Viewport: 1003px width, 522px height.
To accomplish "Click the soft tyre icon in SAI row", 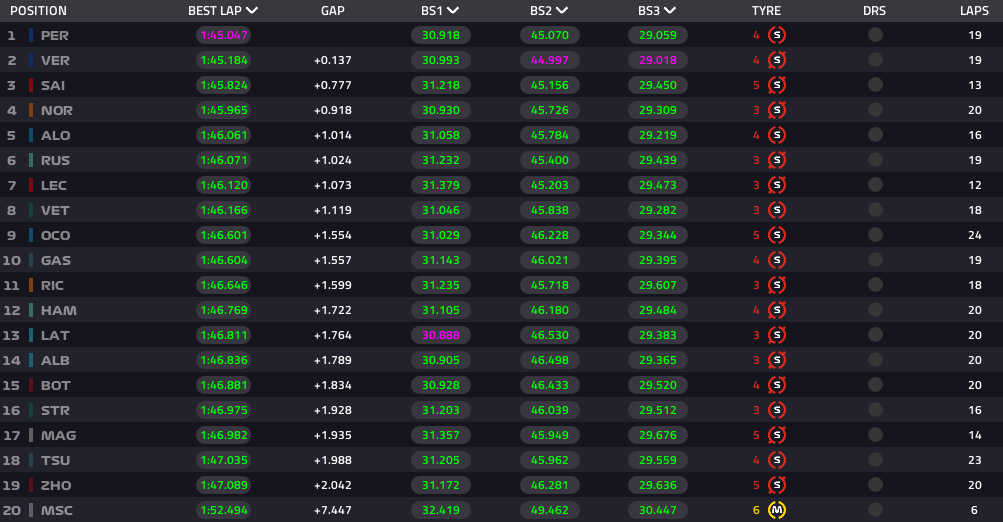I will tap(777, 85).
